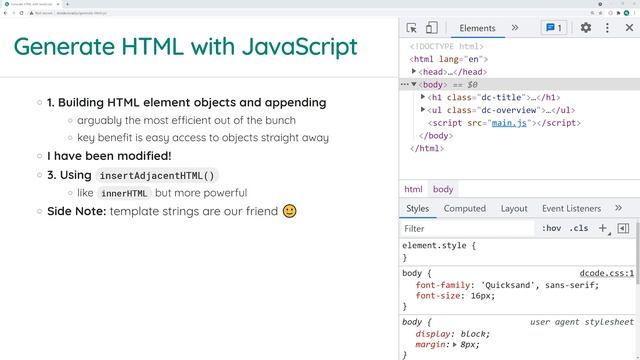Screen dimensions: 640x360
Task: Click the browser back arrow
Action: click(5, 13)
